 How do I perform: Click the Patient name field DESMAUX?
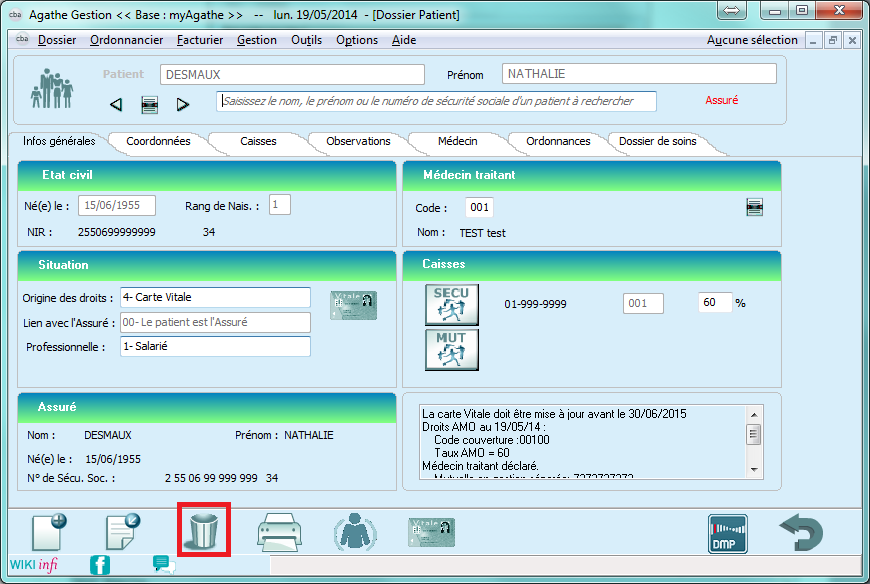(292, 74)
